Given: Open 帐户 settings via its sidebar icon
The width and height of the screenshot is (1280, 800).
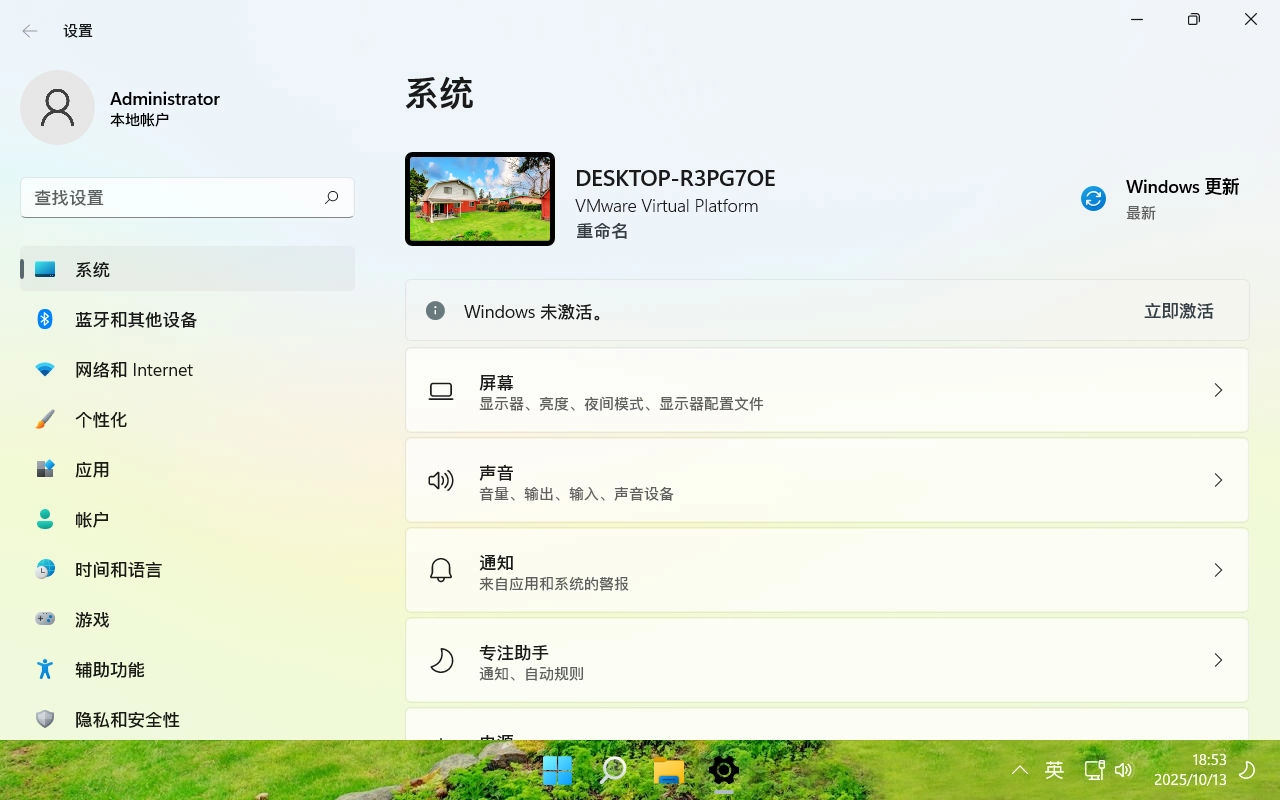Looking at the screenshot, I should tap(44, 519).
